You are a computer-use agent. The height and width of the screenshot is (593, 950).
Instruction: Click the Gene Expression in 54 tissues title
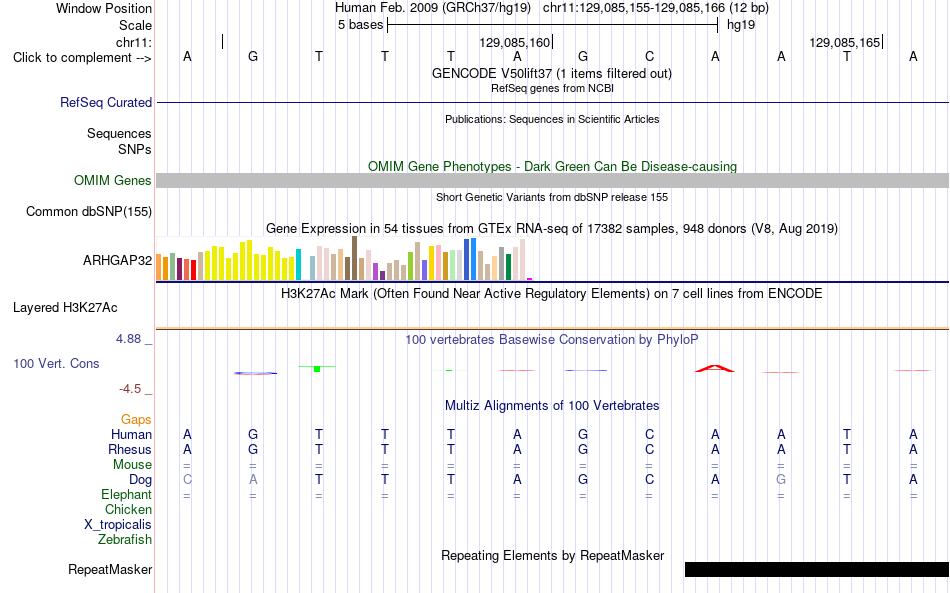point(552,228)
